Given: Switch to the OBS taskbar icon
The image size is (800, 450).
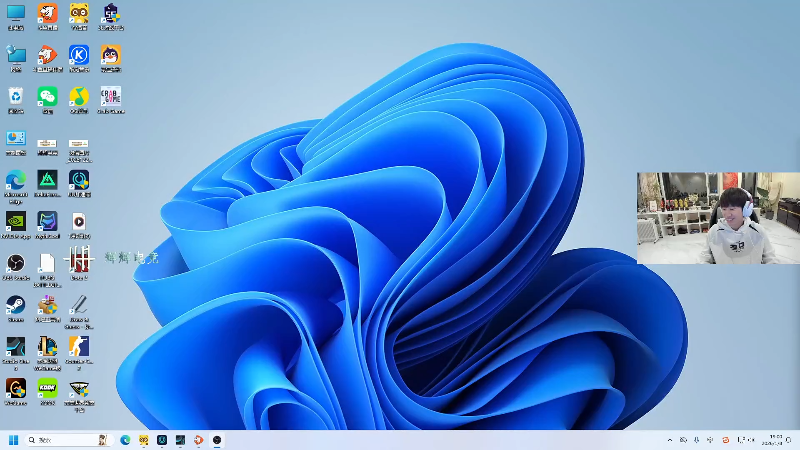Looking at the screenshot, I should 217,440.
